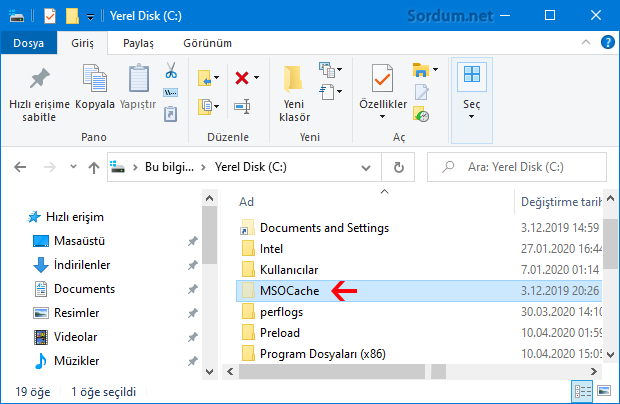
Task: Click the Kopyala copy icon
Action: (95, 78)
